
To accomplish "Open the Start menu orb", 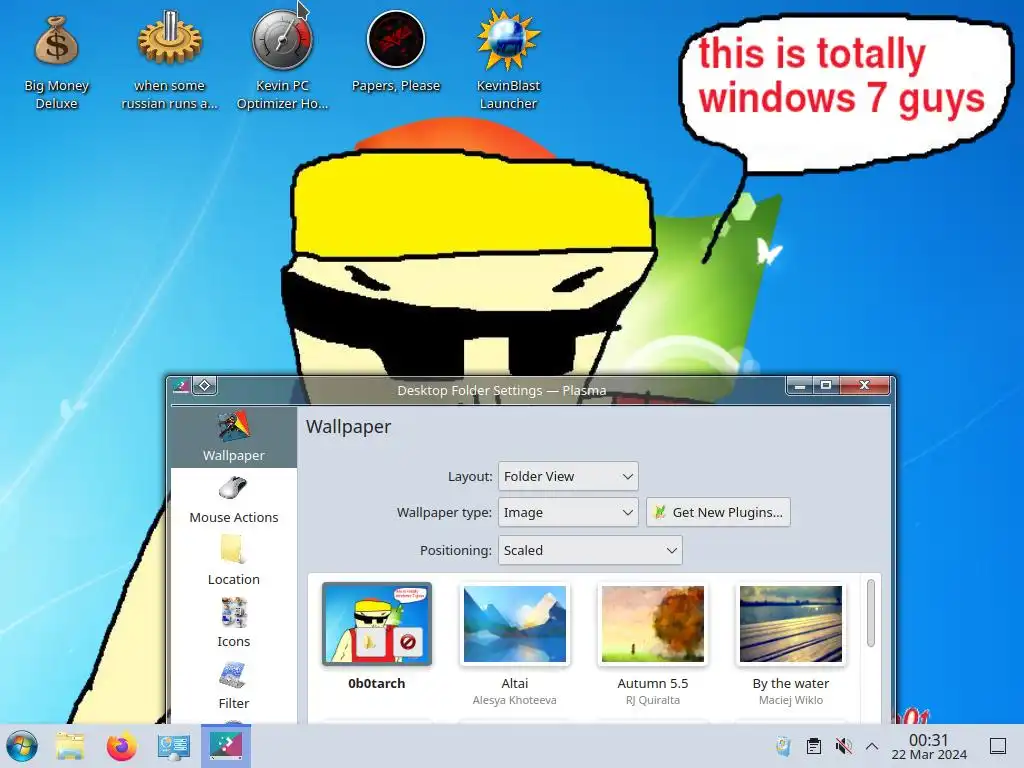I will click(22, 746).
